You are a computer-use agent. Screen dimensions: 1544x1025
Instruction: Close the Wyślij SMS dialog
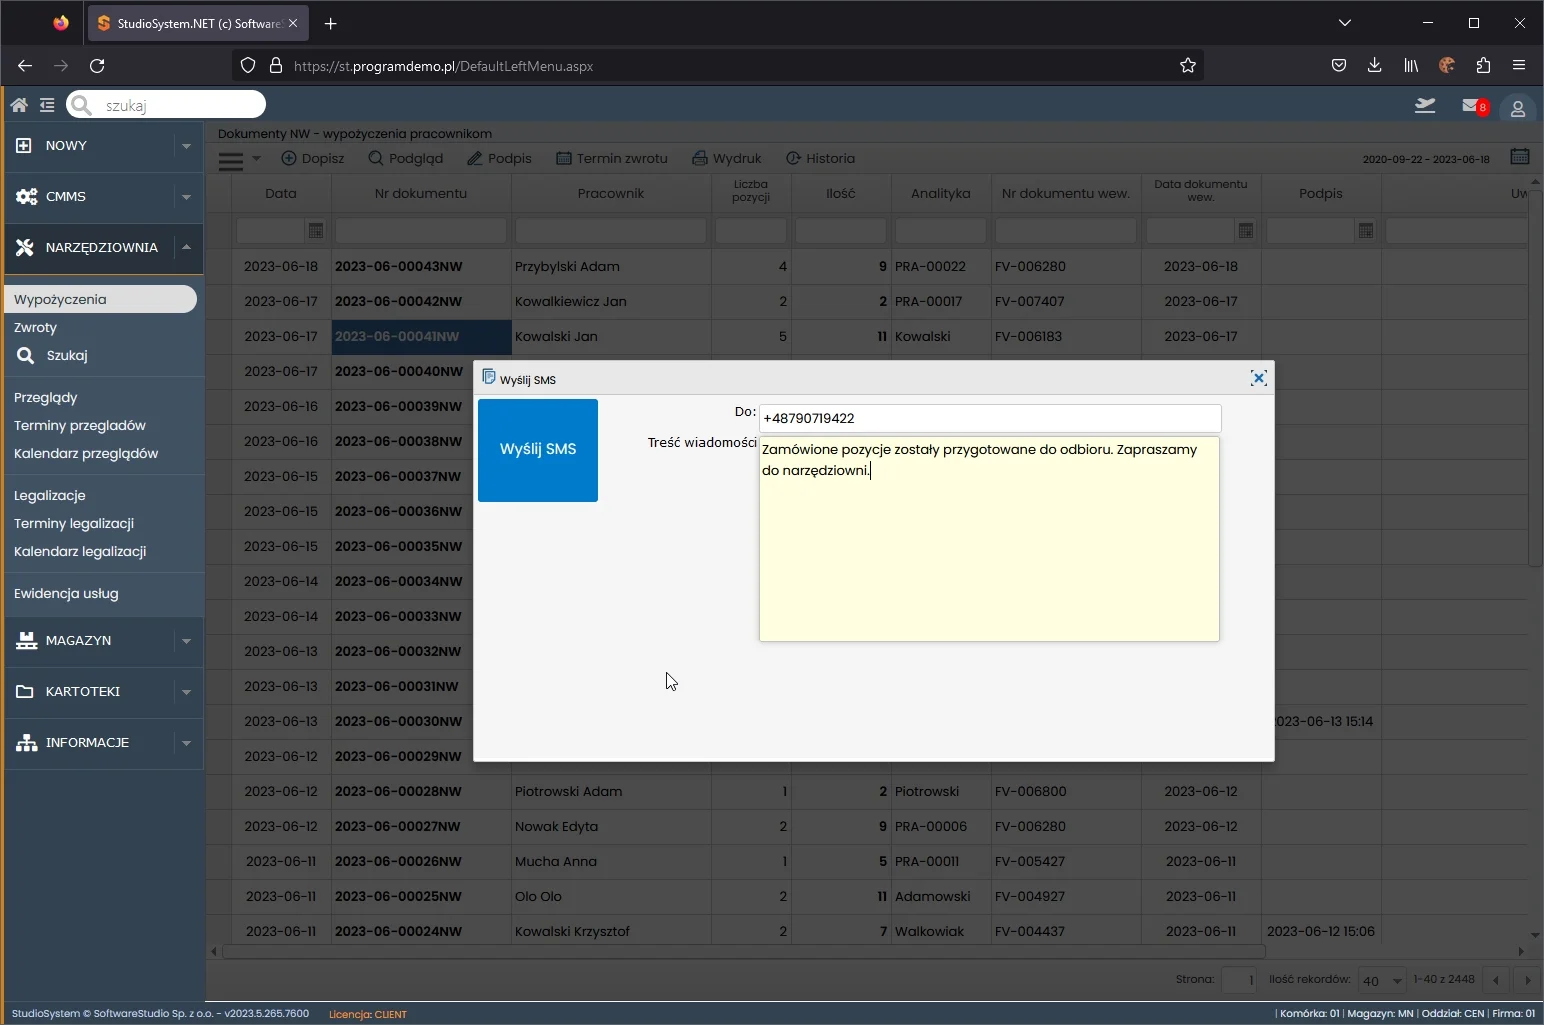1258,378
